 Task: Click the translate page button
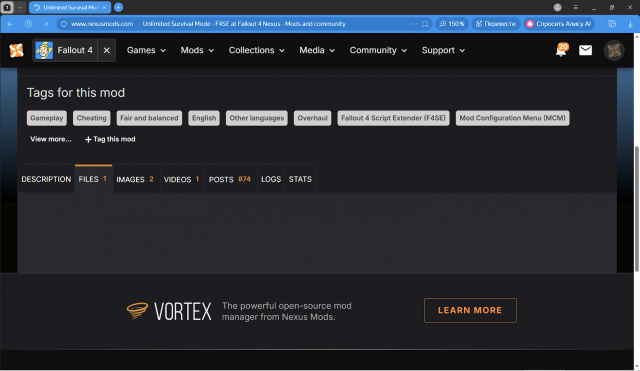point(496,24)
